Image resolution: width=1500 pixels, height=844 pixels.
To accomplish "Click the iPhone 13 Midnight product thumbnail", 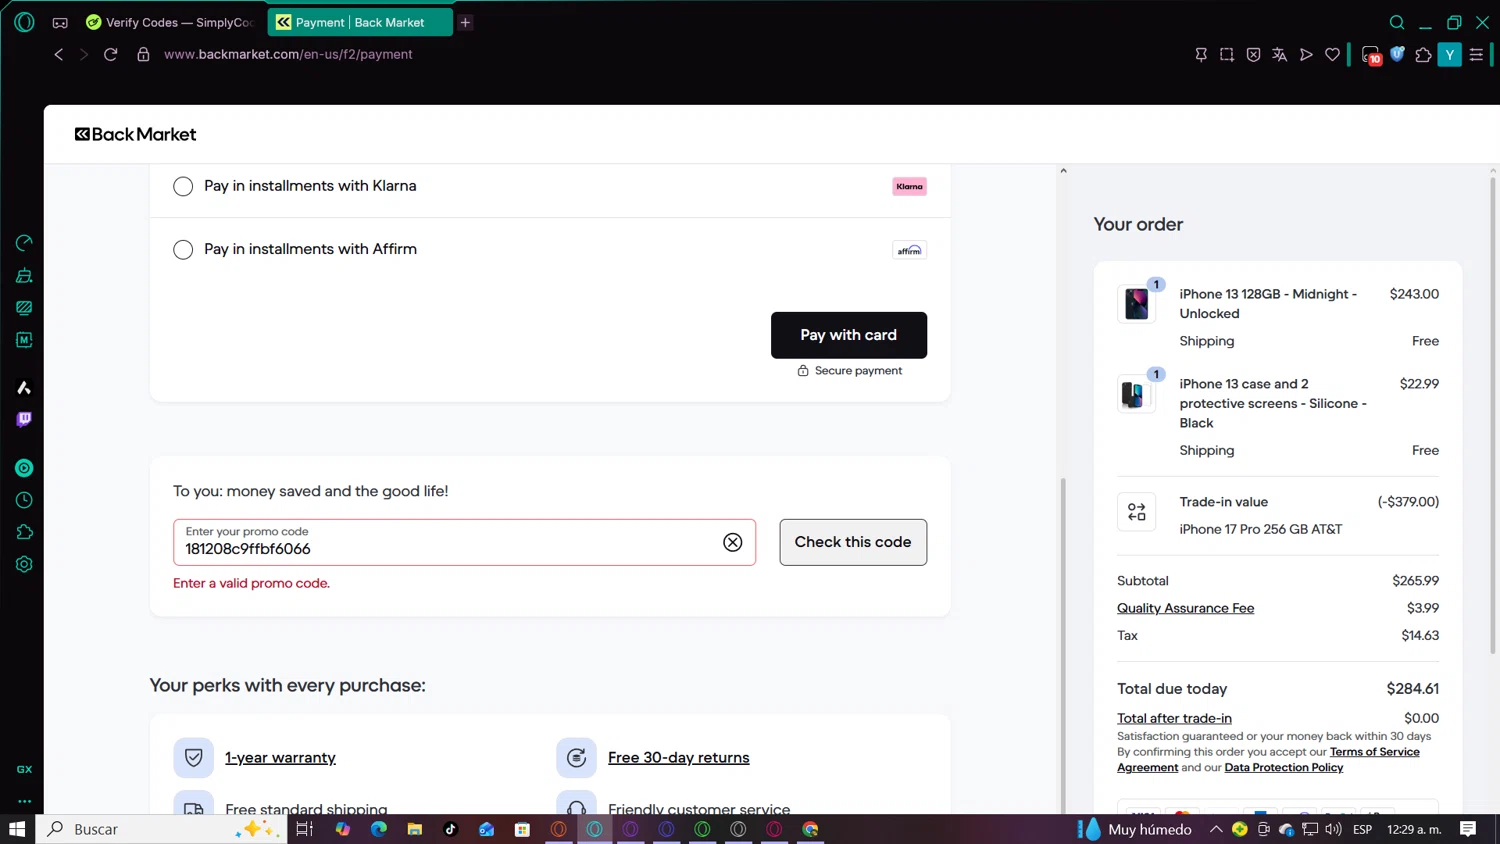I will 1137,303.
